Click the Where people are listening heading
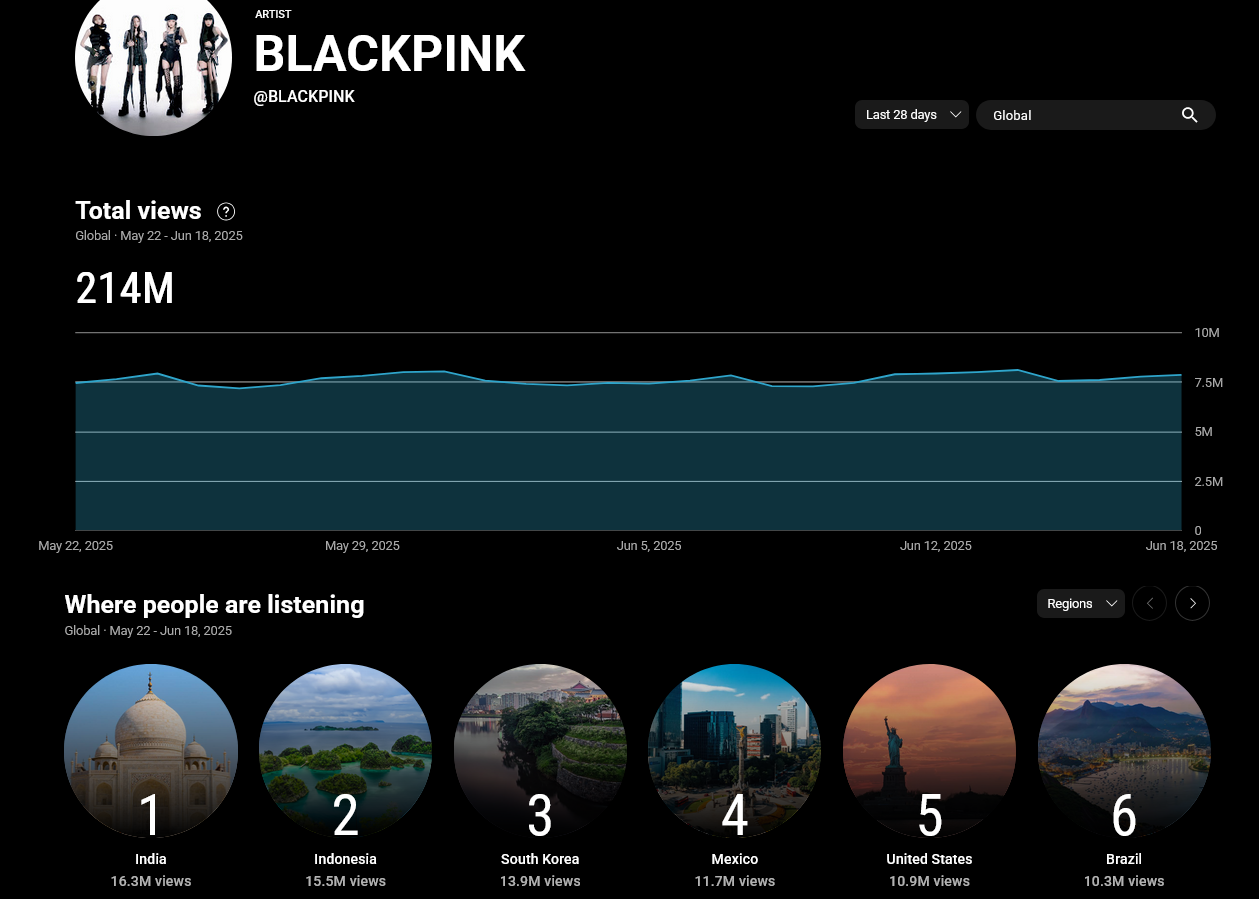 214,605
